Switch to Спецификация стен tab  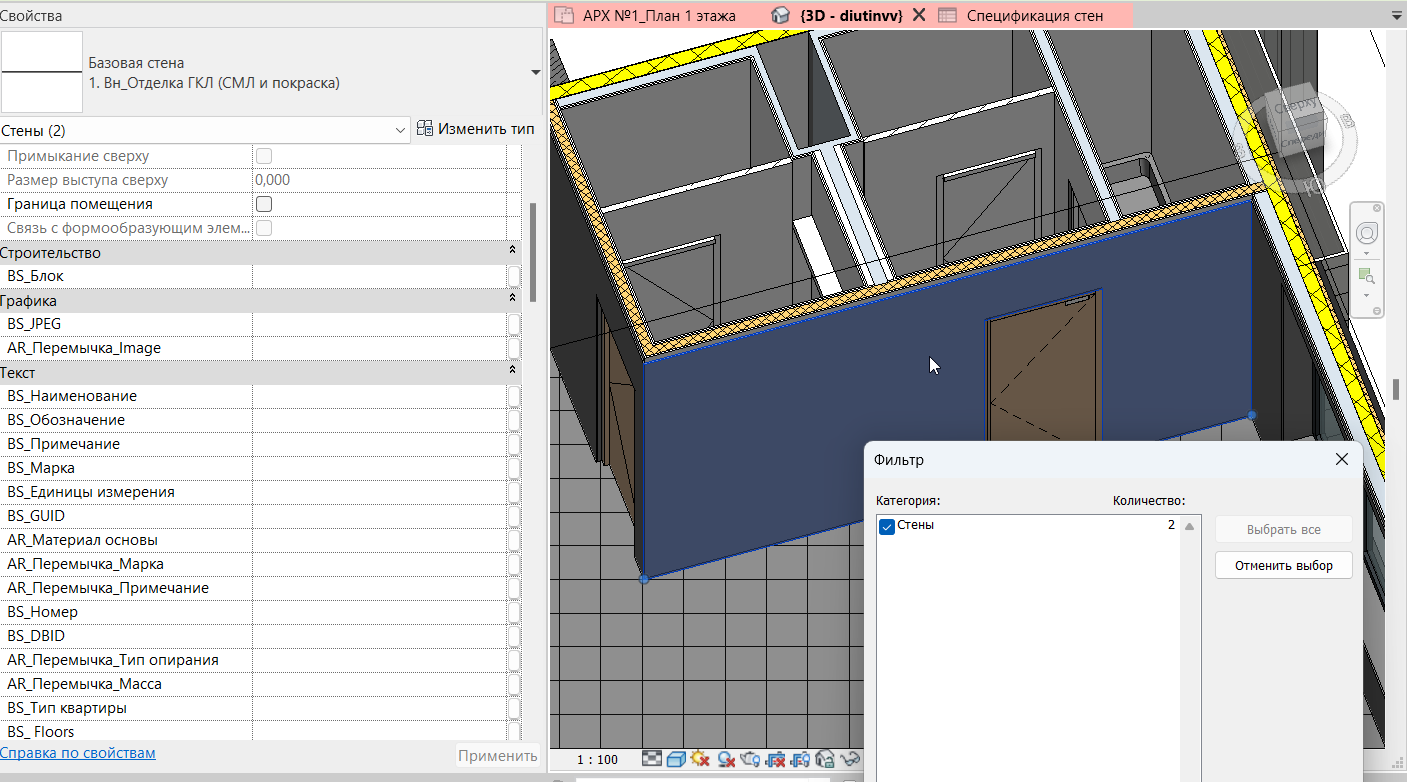1034,15
